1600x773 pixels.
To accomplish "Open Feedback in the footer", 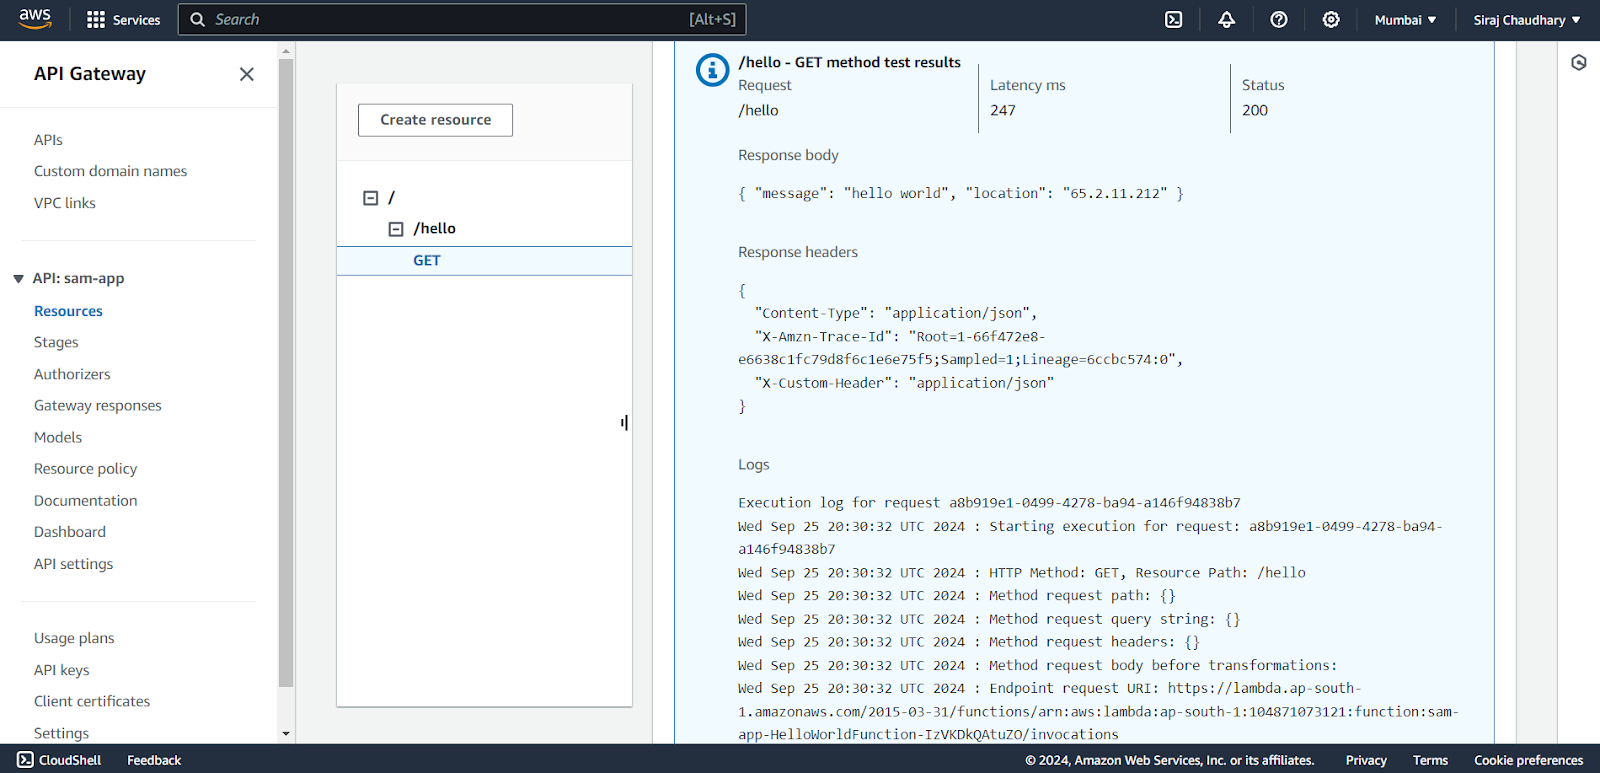I will coord(154,760).
